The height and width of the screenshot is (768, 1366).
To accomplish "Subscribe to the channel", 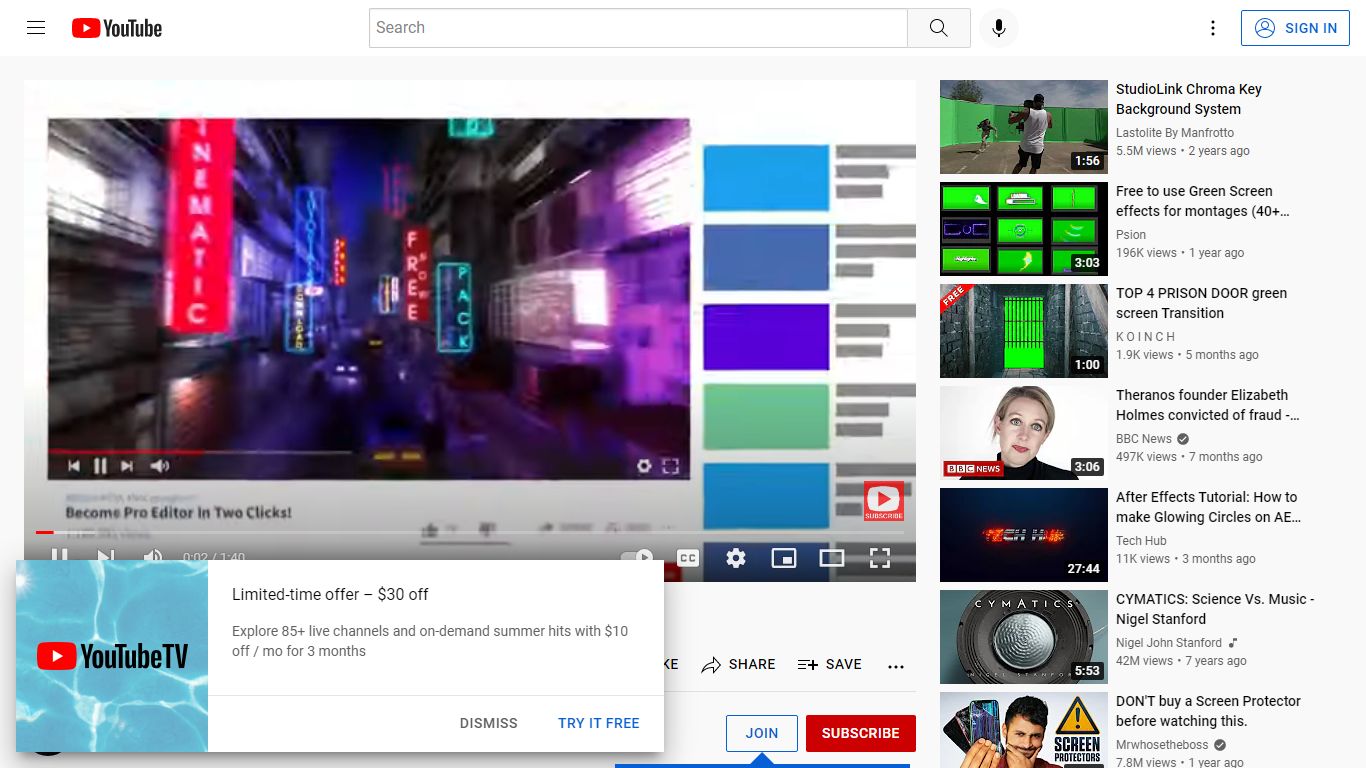I will [861, 733].
